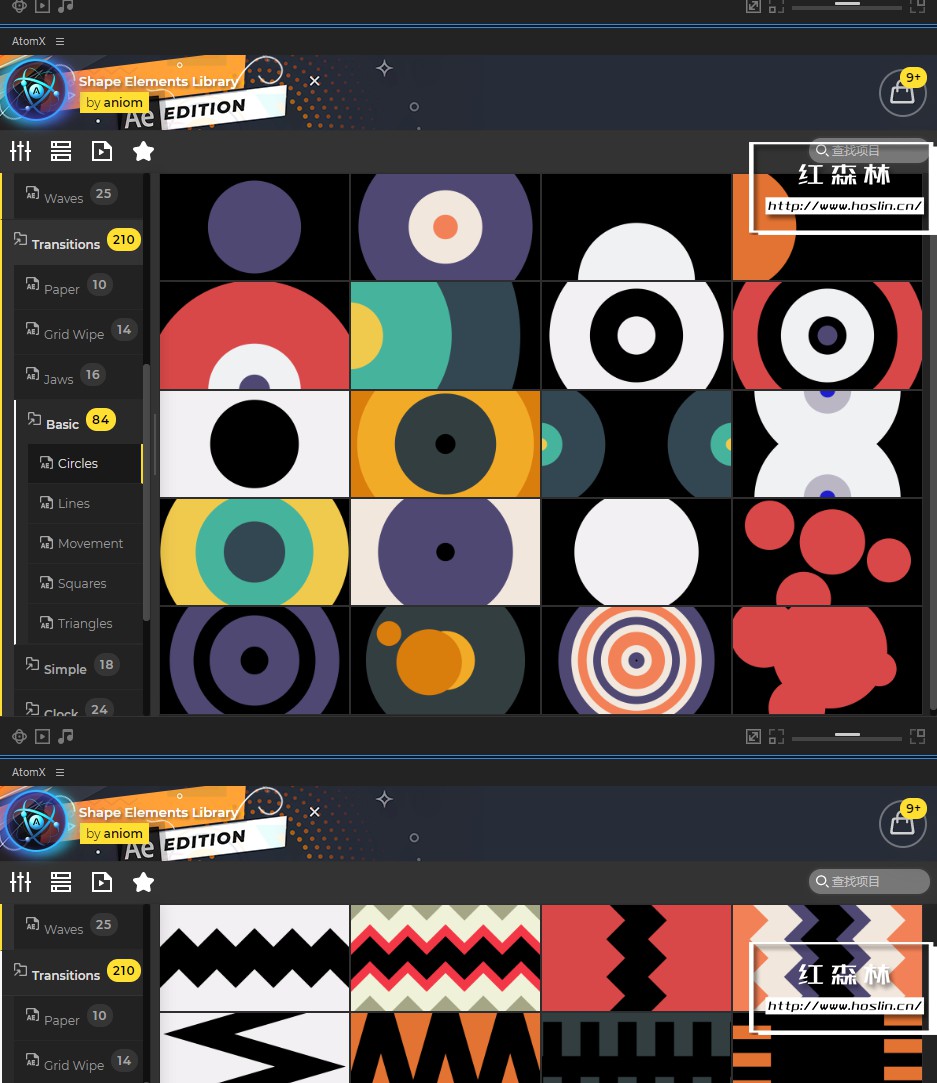The height and width of the screenshot is (1083, 937).
Task: Select the separate red circles cluster thumbnail
Action: point(827,552)
